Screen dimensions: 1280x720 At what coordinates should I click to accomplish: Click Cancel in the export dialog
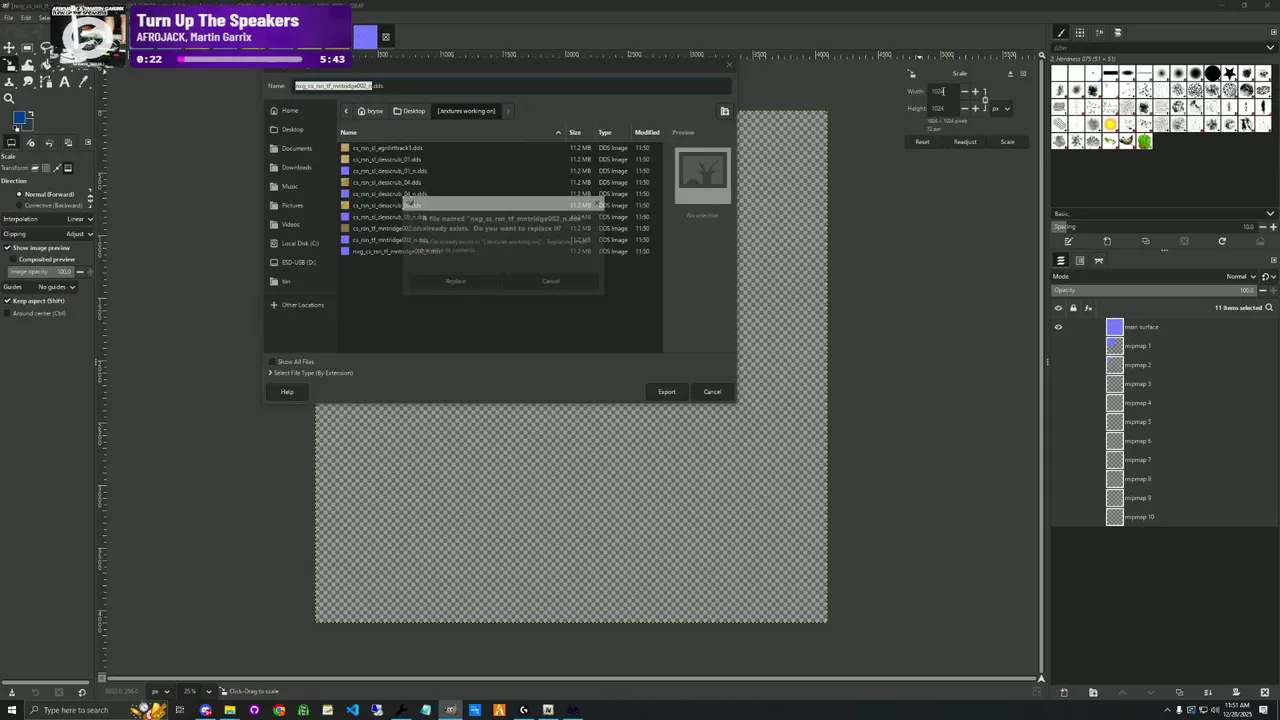pyautogui.click(x=712, y=392)
